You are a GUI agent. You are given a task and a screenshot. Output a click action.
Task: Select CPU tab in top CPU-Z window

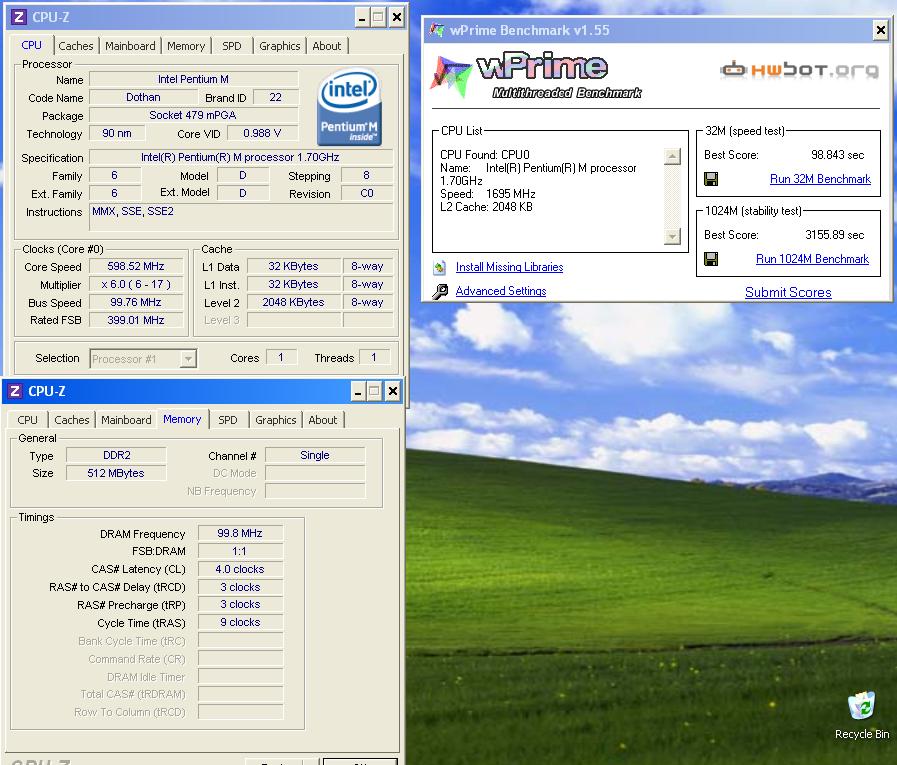(31, 45)
